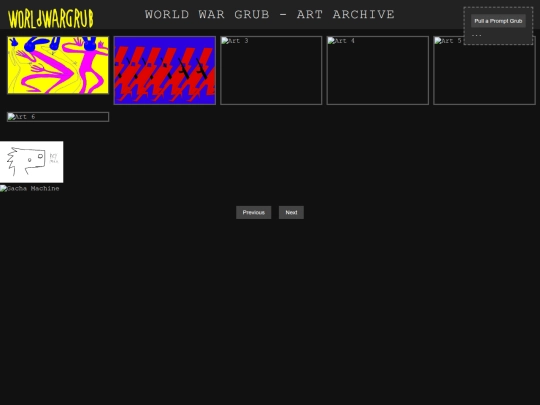Click Pull a Prompt Grub button
540x405 pixels.
coord(498,21)
